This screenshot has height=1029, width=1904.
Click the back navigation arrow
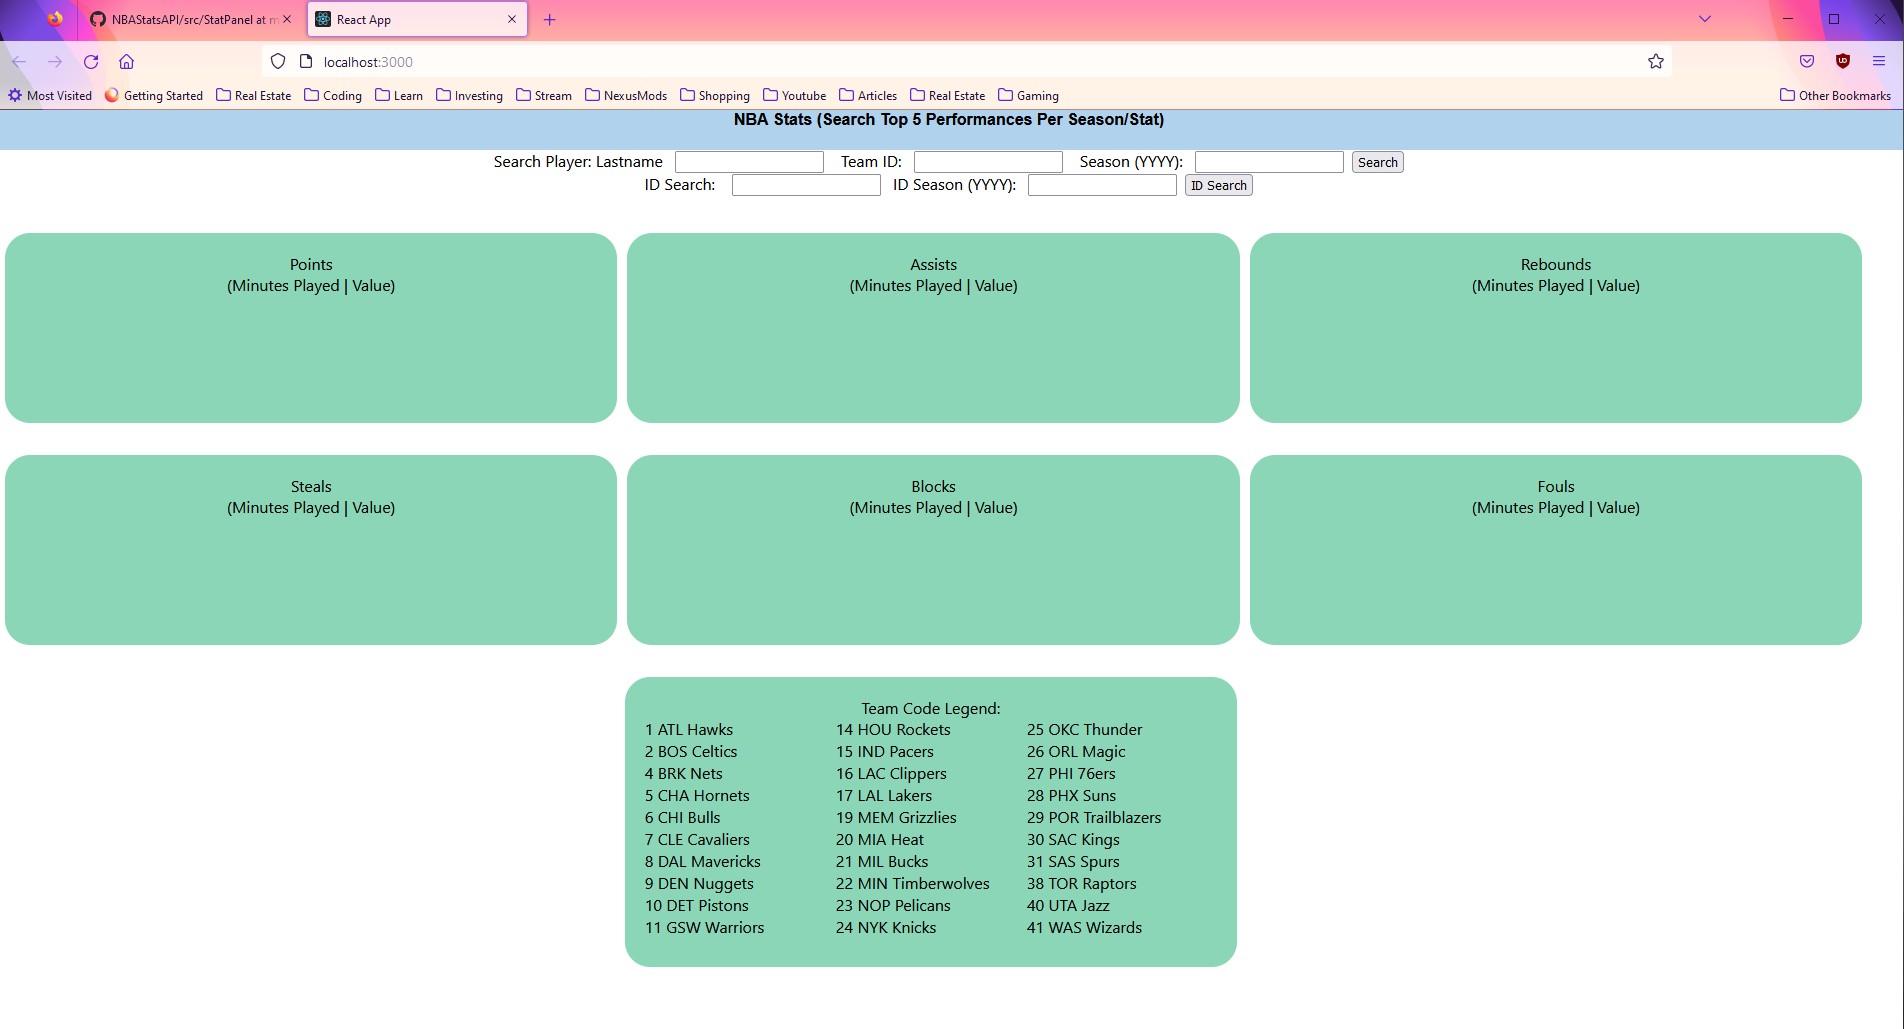[19, 61]
